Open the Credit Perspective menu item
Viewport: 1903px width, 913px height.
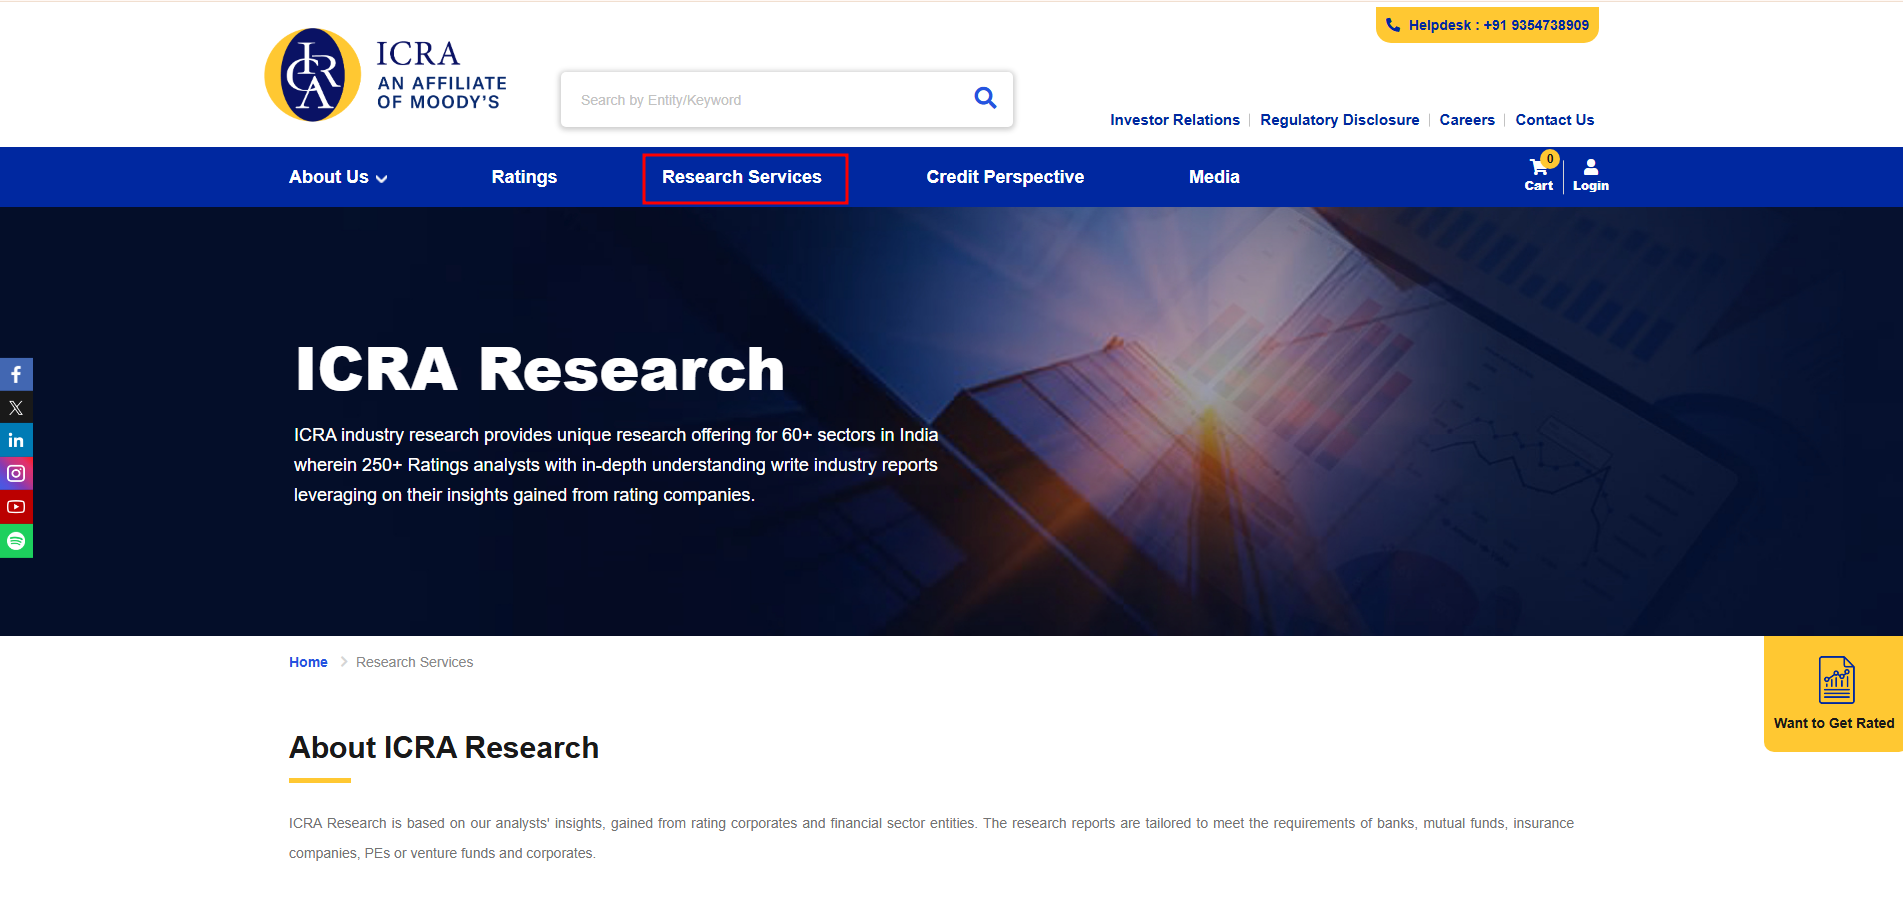click(x=1005, y=177)
